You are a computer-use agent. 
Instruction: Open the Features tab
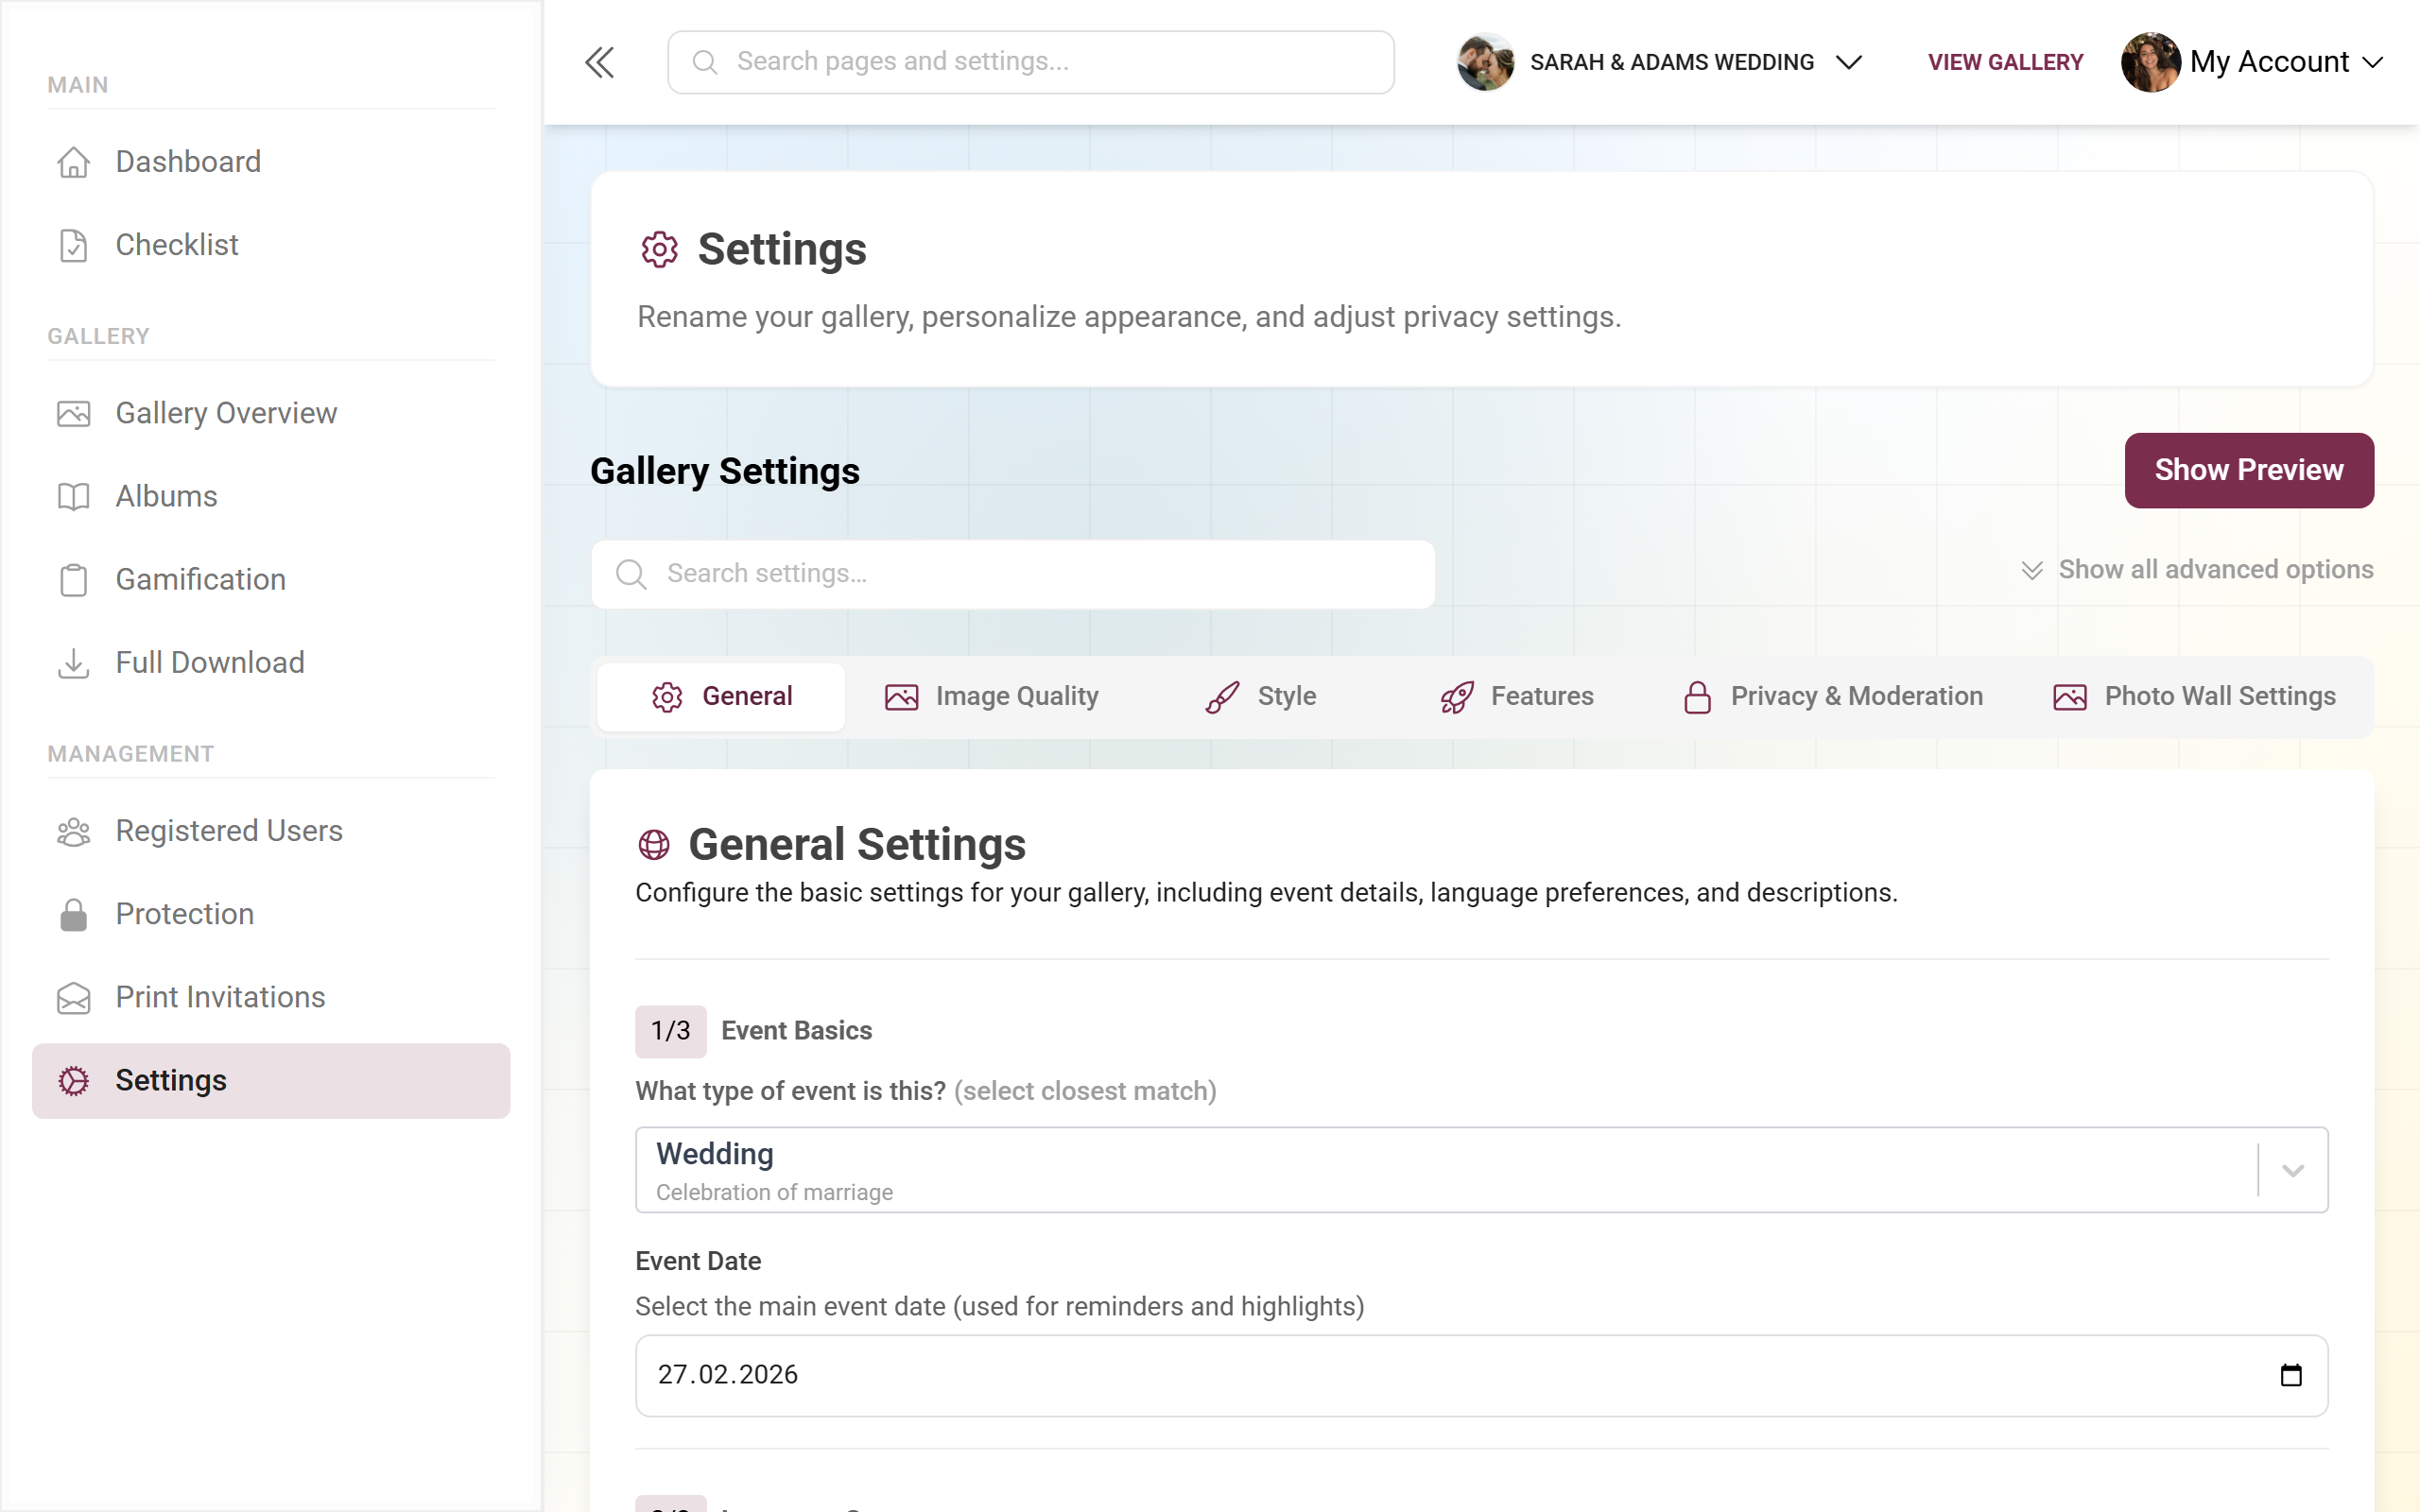pos(1516,697)
